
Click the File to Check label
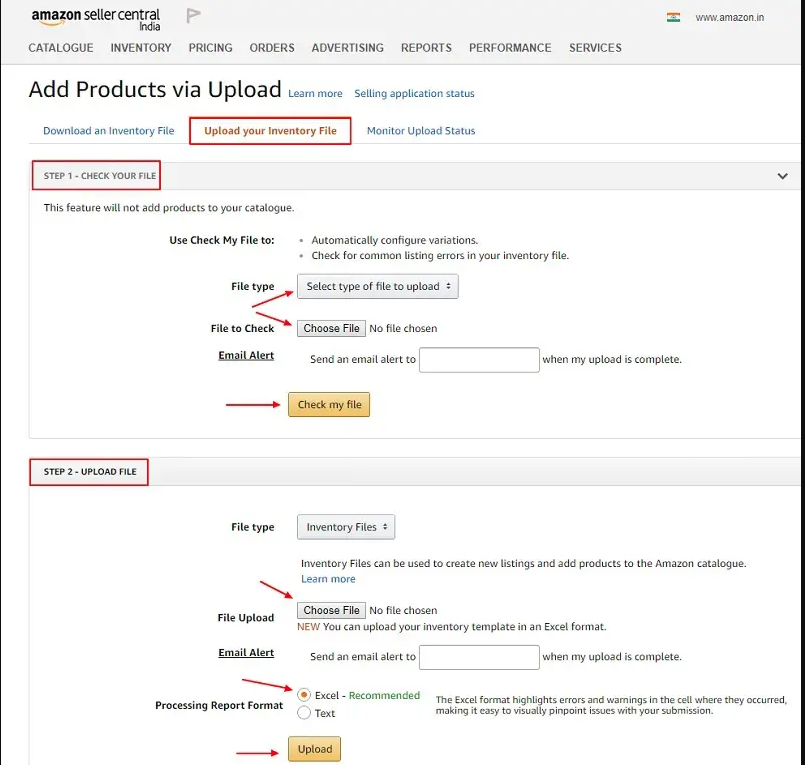tap(242, 329)
